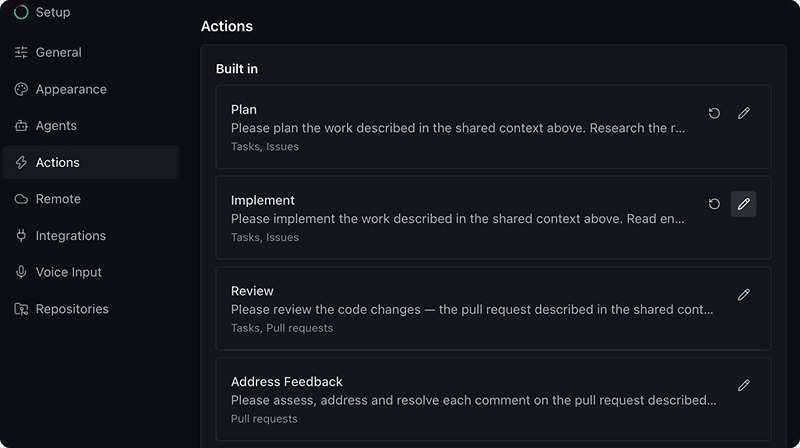Reset the Implement action to default
800x448 pixels.
point(714,204)
